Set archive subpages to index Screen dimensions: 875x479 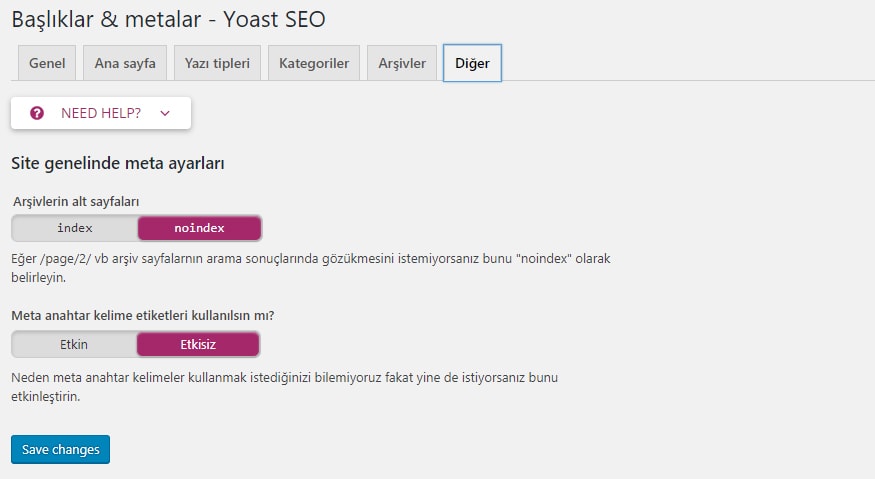75,228
